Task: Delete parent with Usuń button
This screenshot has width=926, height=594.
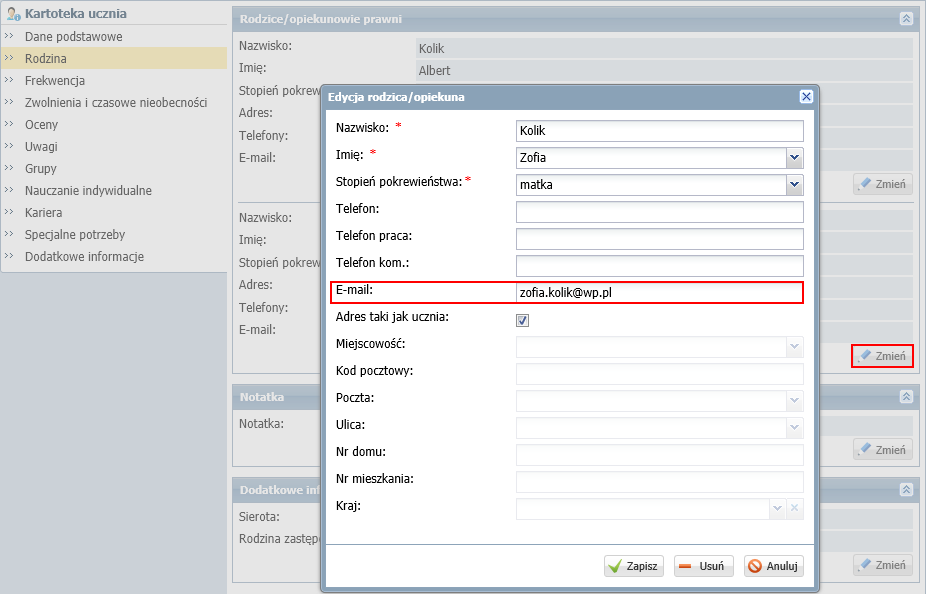Action: point(703,566)
